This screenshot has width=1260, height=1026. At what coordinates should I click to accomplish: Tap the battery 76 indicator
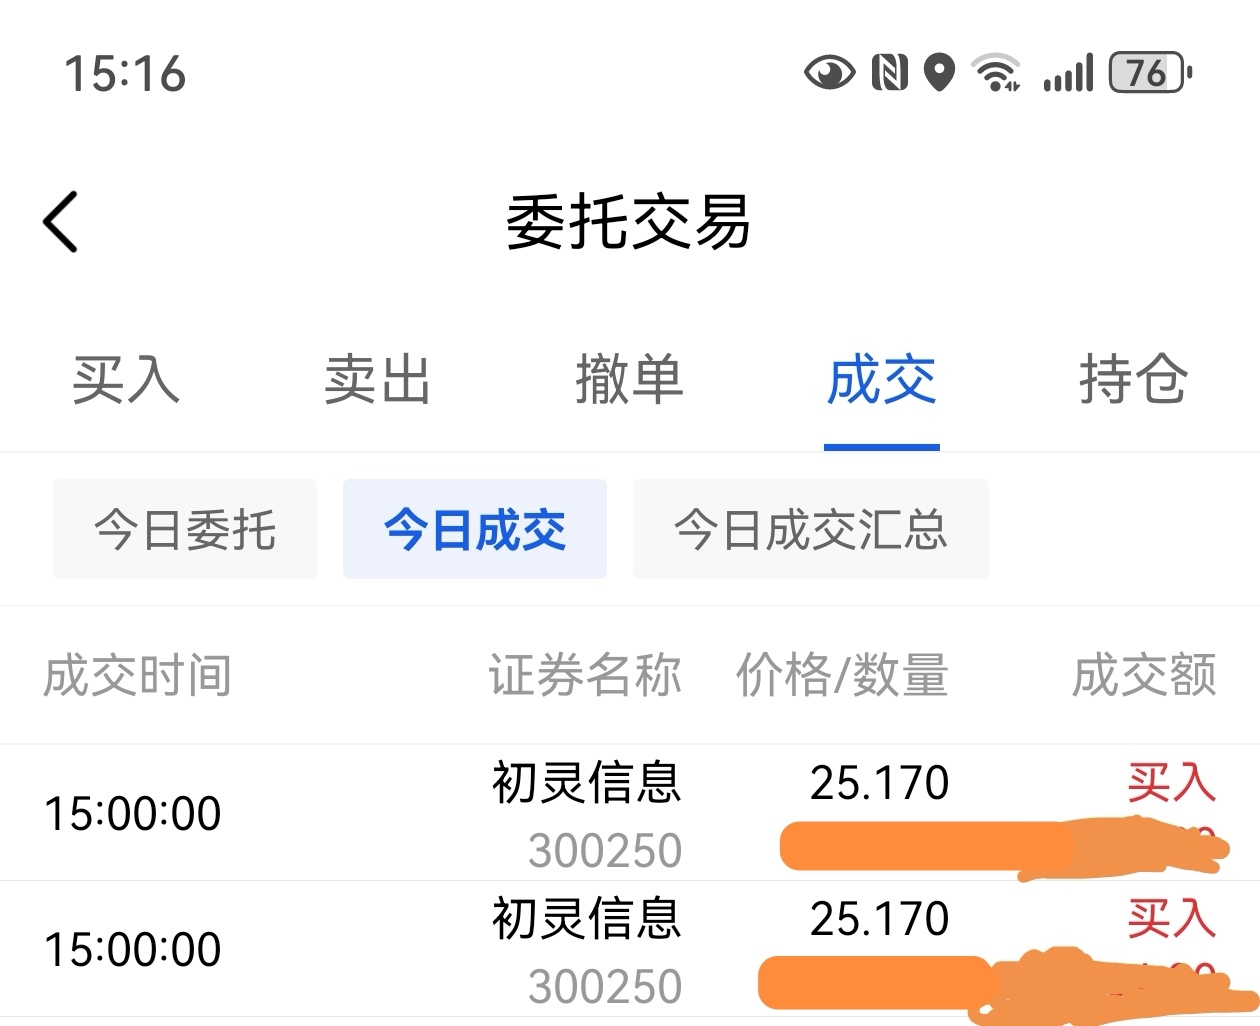[x=1150, y=73]
